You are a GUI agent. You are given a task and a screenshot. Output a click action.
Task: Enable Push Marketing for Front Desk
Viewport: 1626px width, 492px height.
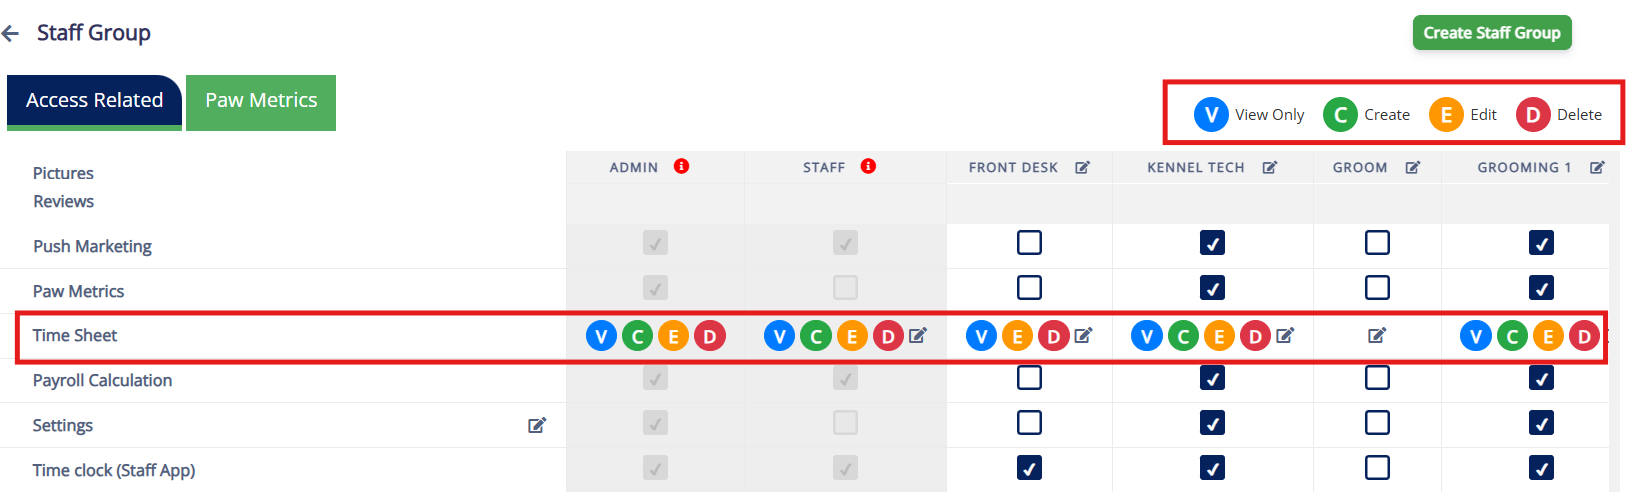(x=1029, y=243)
